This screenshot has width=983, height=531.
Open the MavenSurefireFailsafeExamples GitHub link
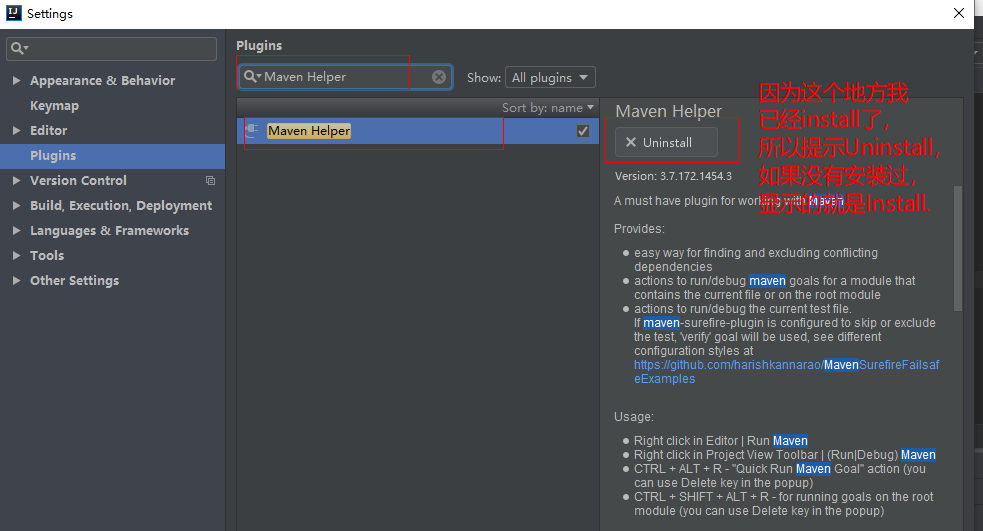click(x=786, y=365)
